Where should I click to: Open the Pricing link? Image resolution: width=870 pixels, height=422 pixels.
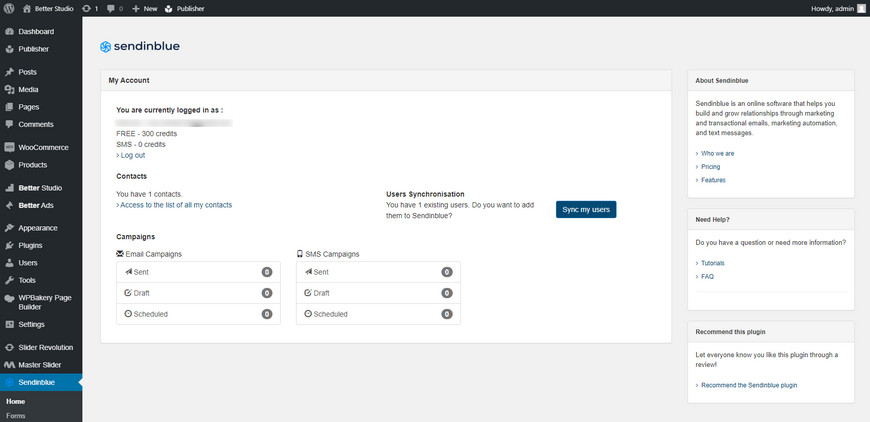click(x=710, y=166)
